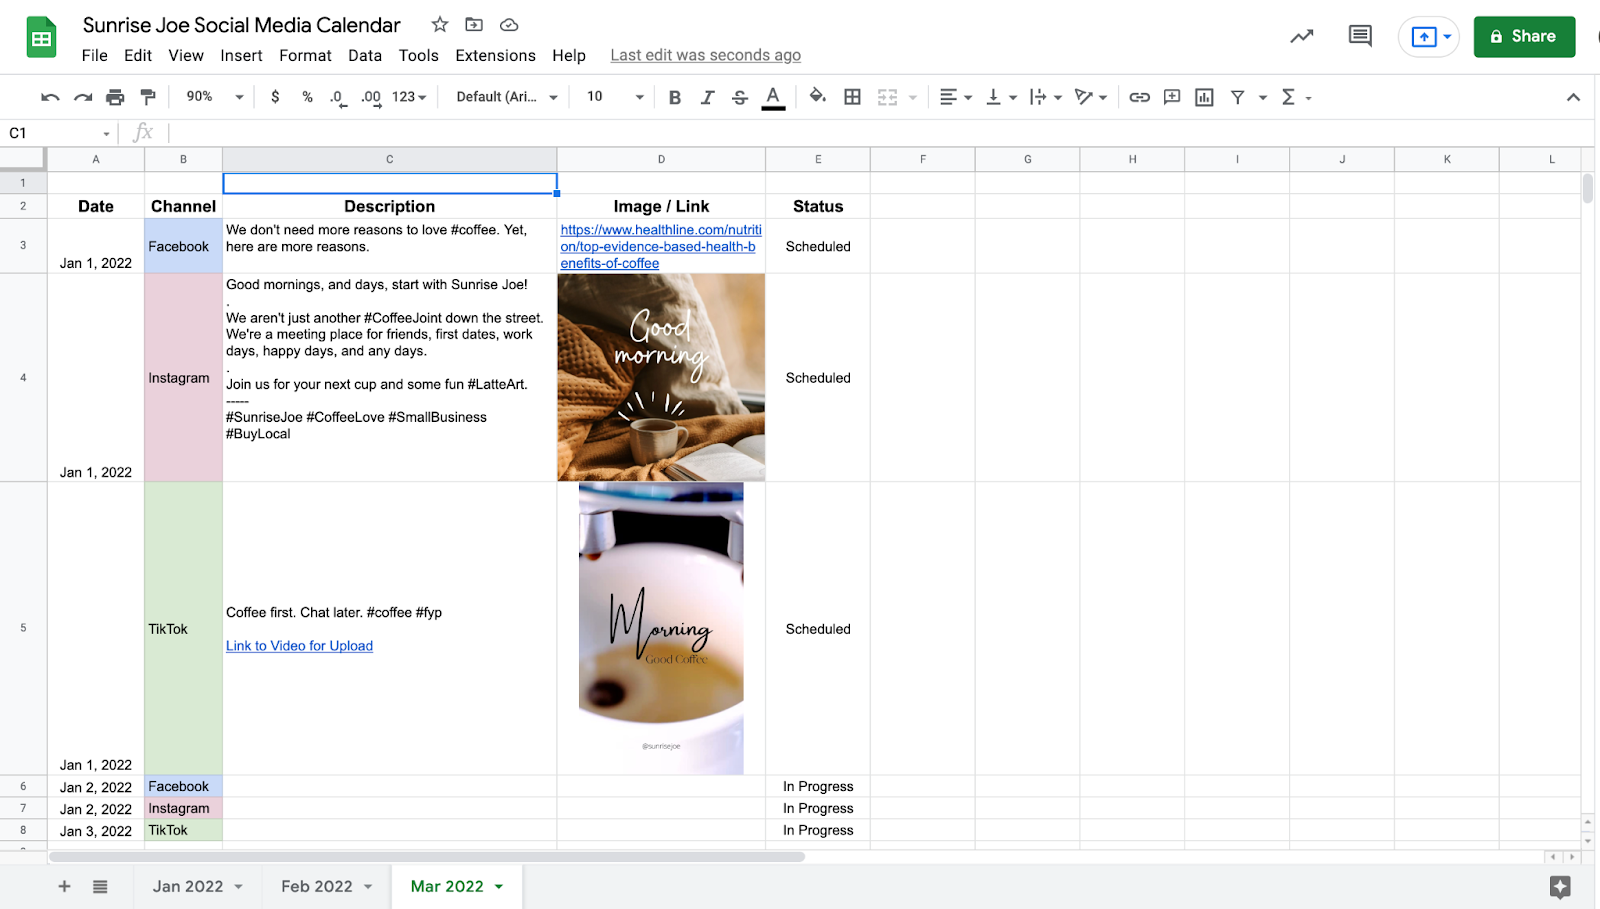Open vertical align dropdown
The image size is (1600, 909).
pos(1001,97)
